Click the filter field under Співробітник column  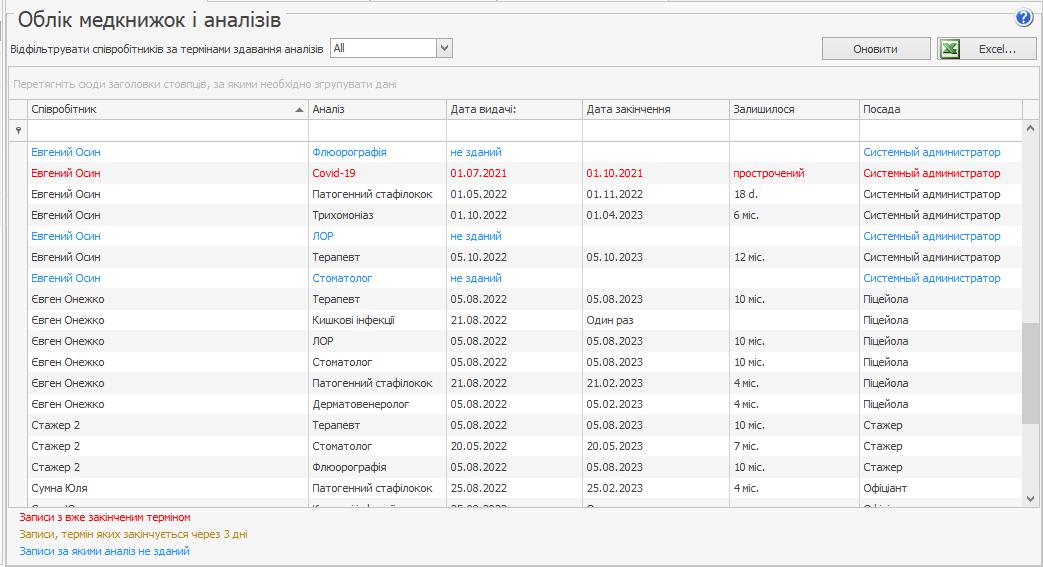click(x=167, y=130)
